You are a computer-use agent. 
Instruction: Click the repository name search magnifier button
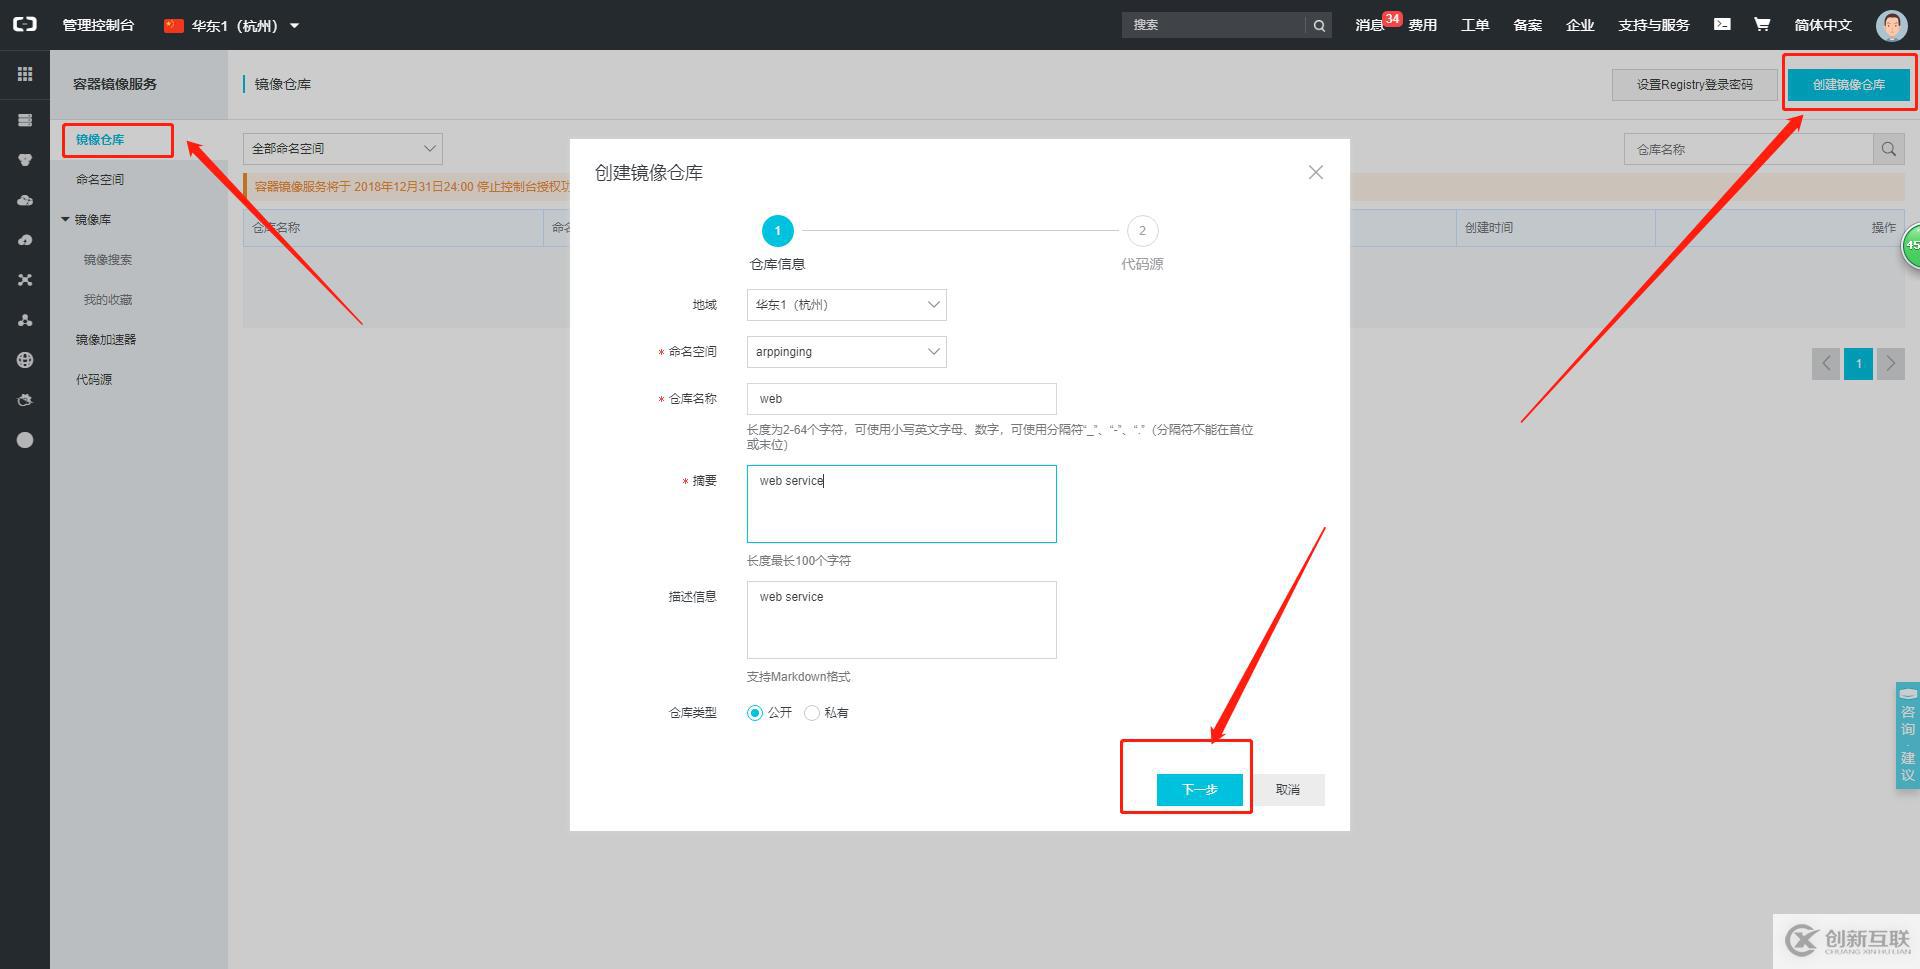coord(1888,149)
